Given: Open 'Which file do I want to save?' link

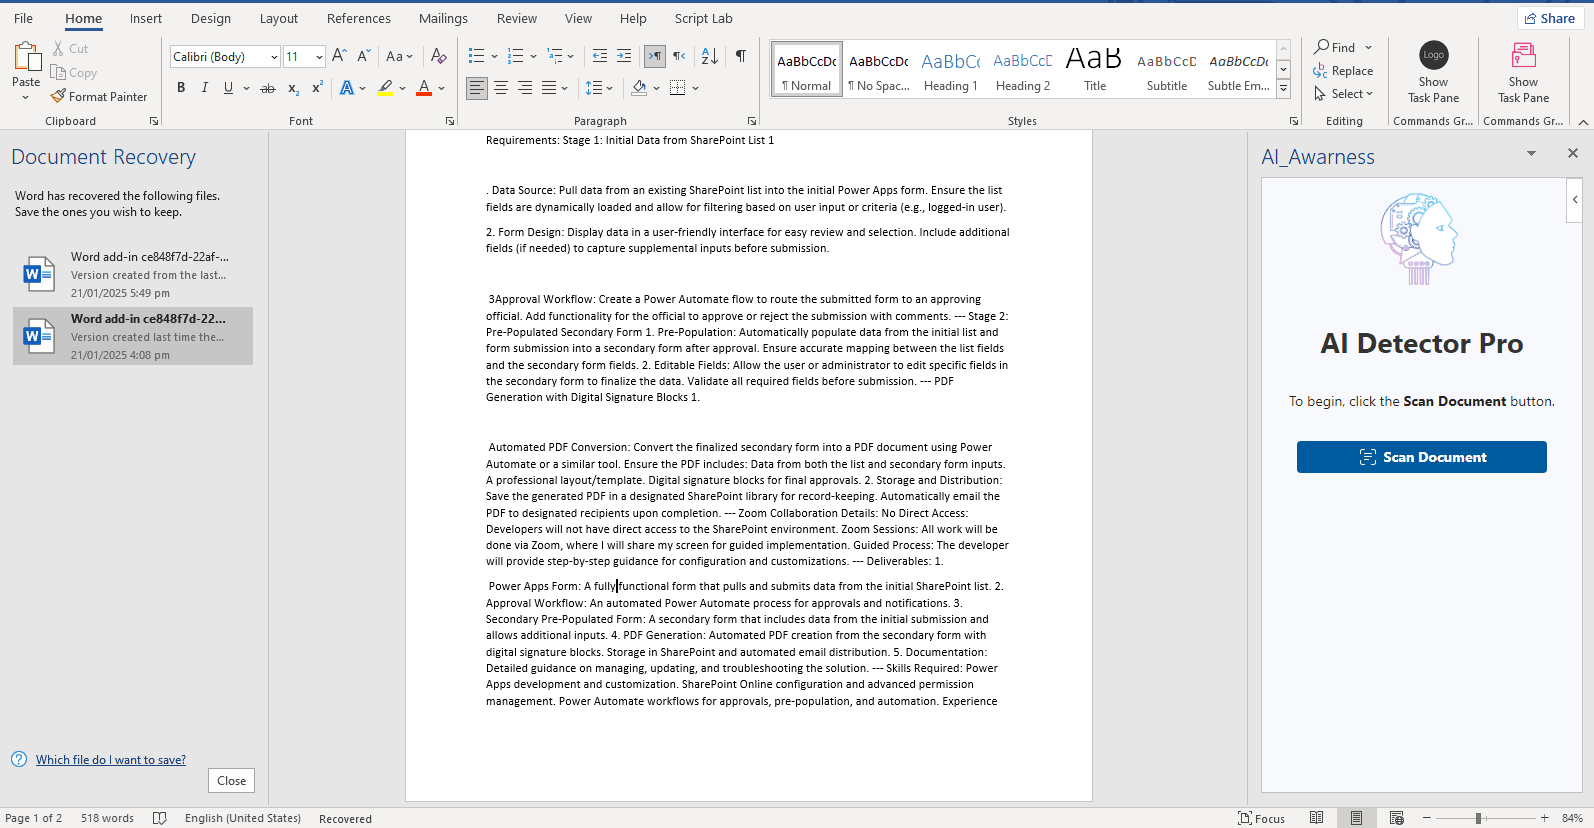Looking at the screenshot, I should click(x=111, y=760).
